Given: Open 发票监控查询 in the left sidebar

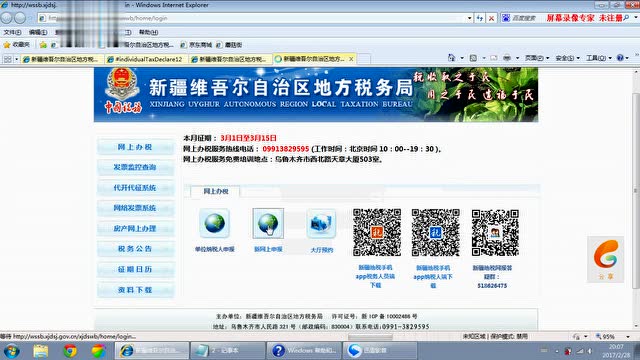Looking at the screenshot, I should (136, 167).
